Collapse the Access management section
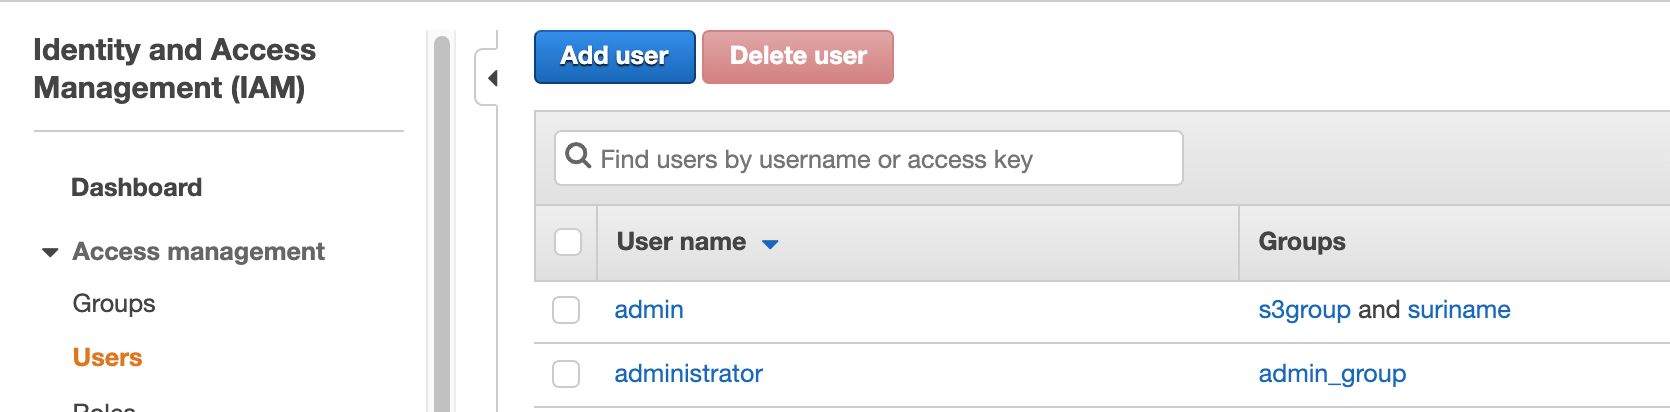Screen dimensions: 1670x412 (50, 252)
